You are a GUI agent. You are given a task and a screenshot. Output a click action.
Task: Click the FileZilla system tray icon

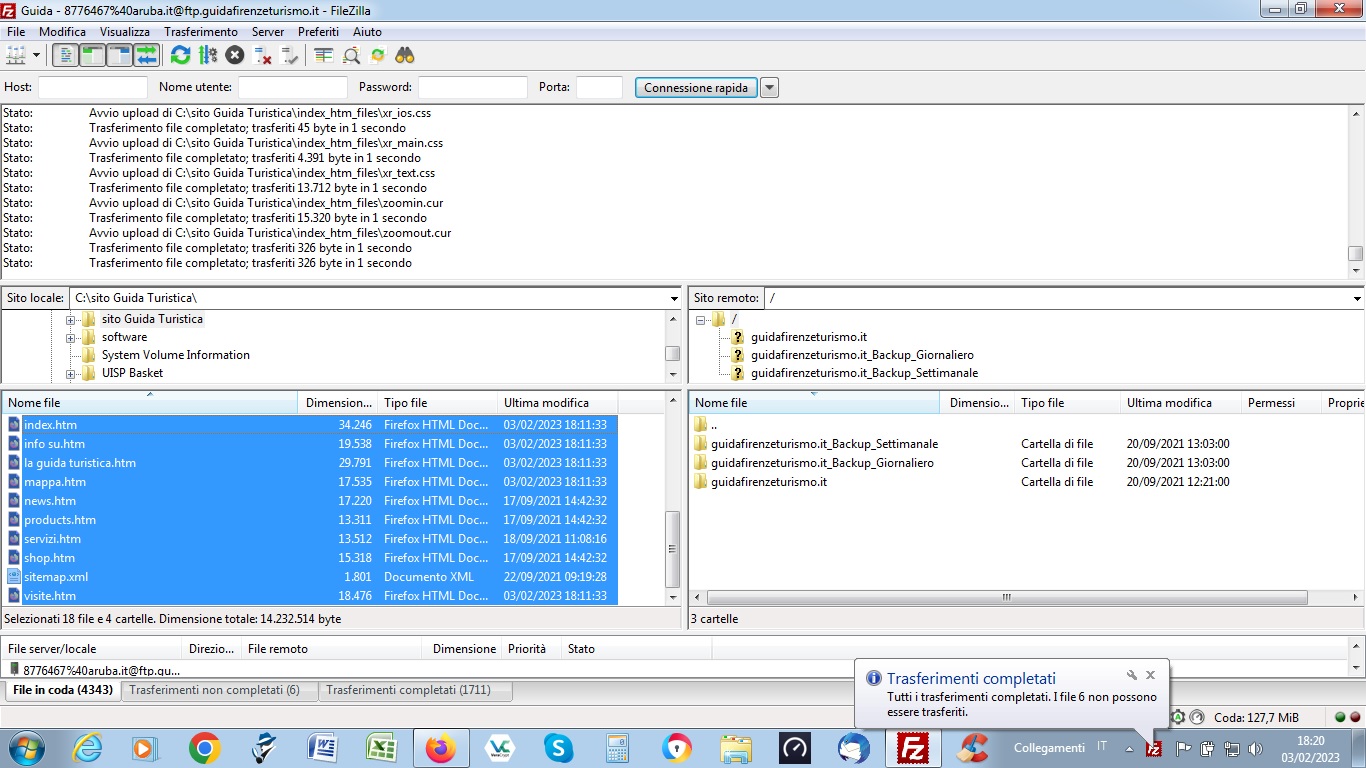click(x=1153, y=748)
